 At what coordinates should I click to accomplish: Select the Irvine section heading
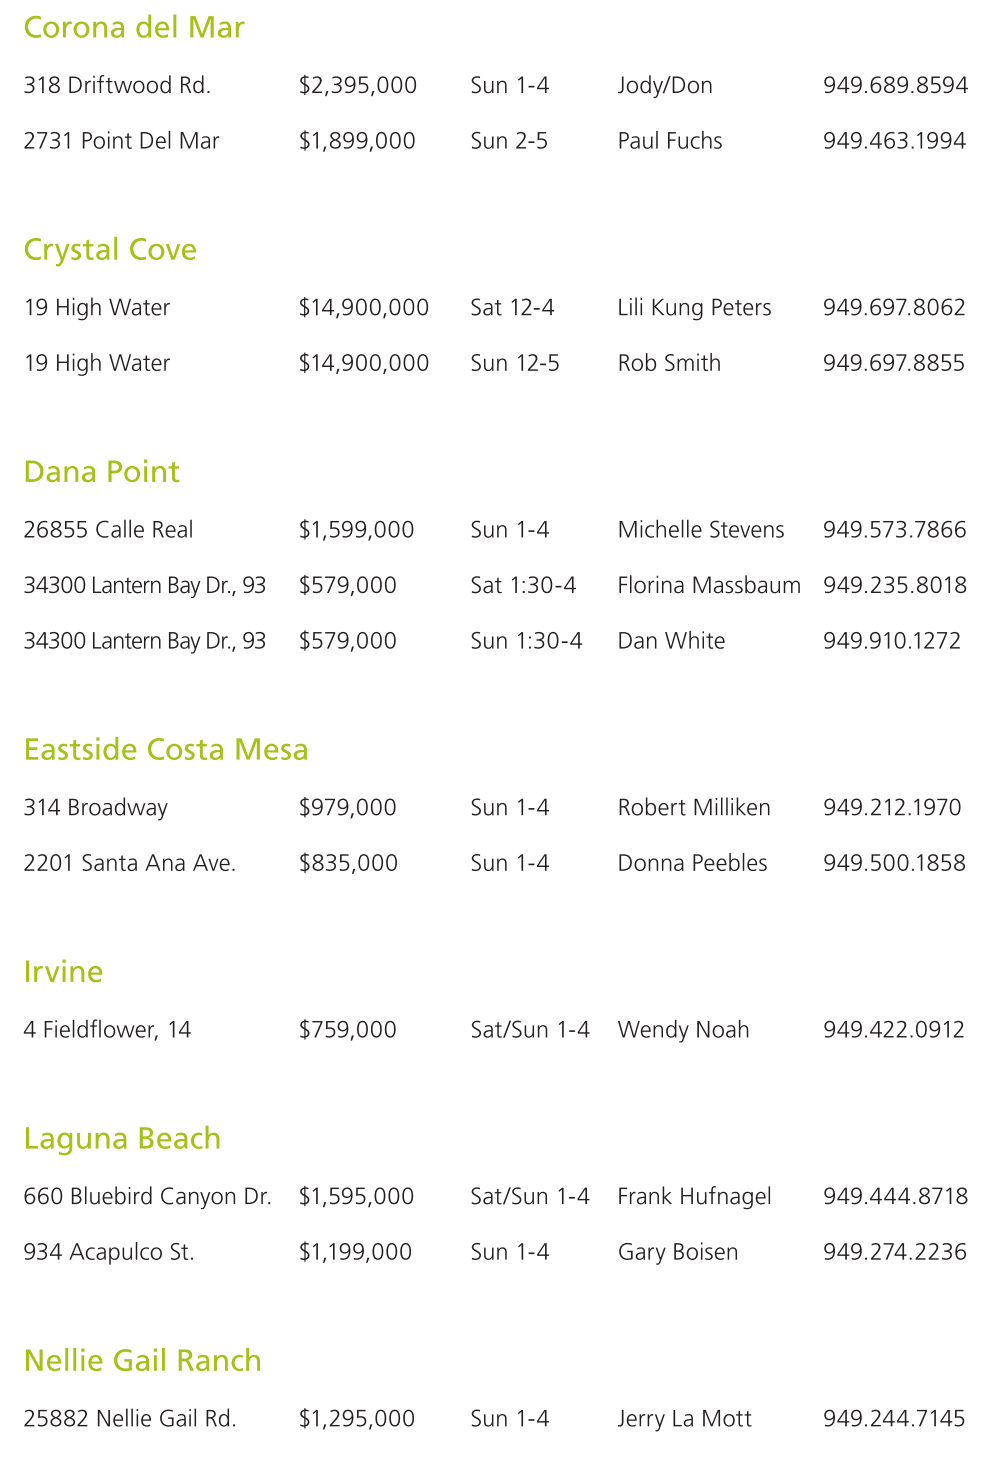pos(63,971)
